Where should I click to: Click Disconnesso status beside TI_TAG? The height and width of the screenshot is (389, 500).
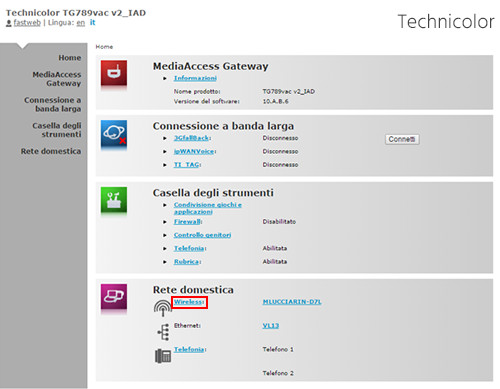tap(280, 165)
